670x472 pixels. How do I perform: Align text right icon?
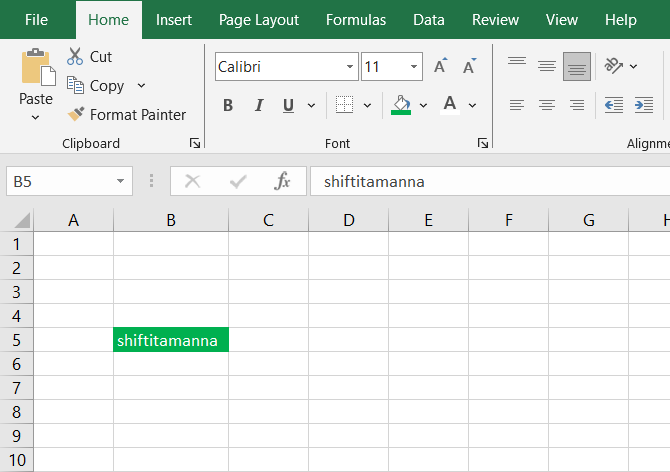point(577,105)
